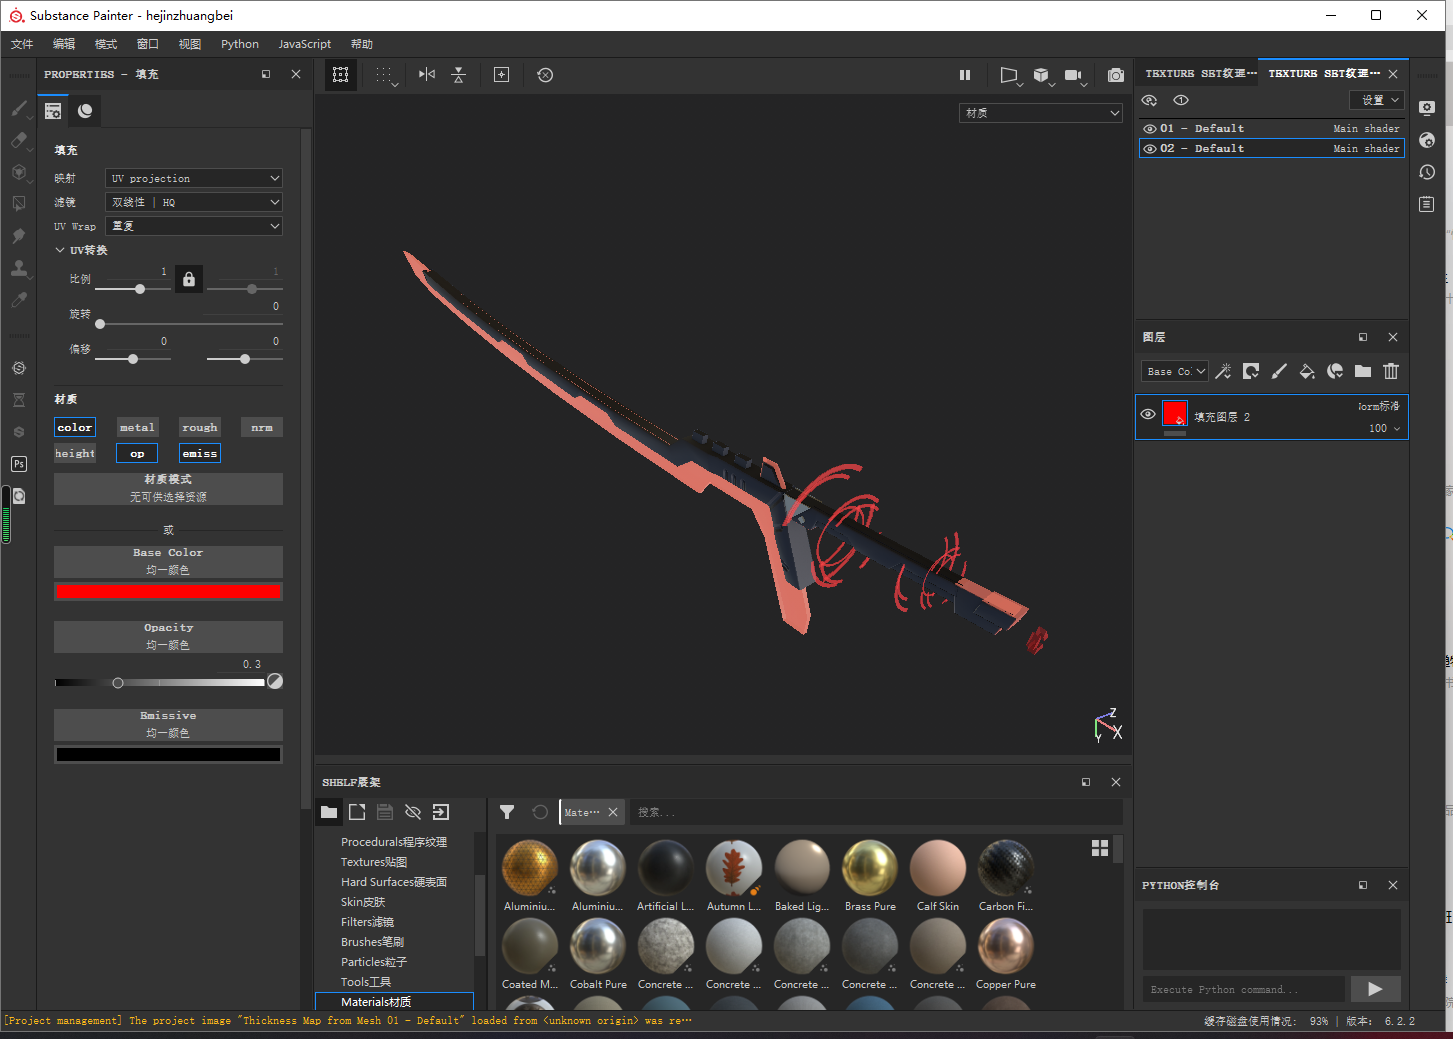
Task: Open the UV projection mapping dropdown
Action: pyautogui.click(x=194, y=178)
